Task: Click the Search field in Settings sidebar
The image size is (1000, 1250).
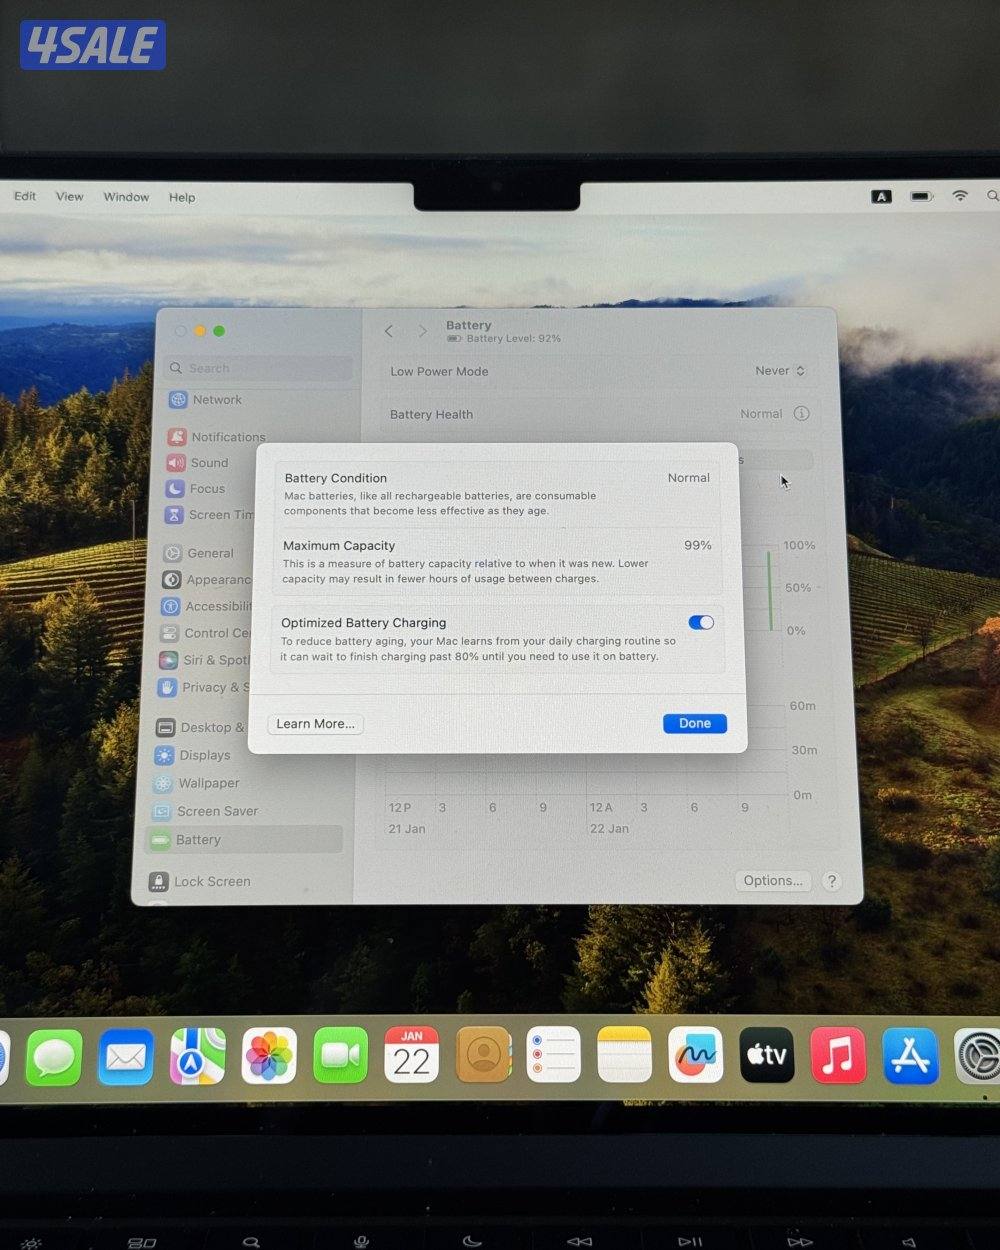Action: click(260, 368)
